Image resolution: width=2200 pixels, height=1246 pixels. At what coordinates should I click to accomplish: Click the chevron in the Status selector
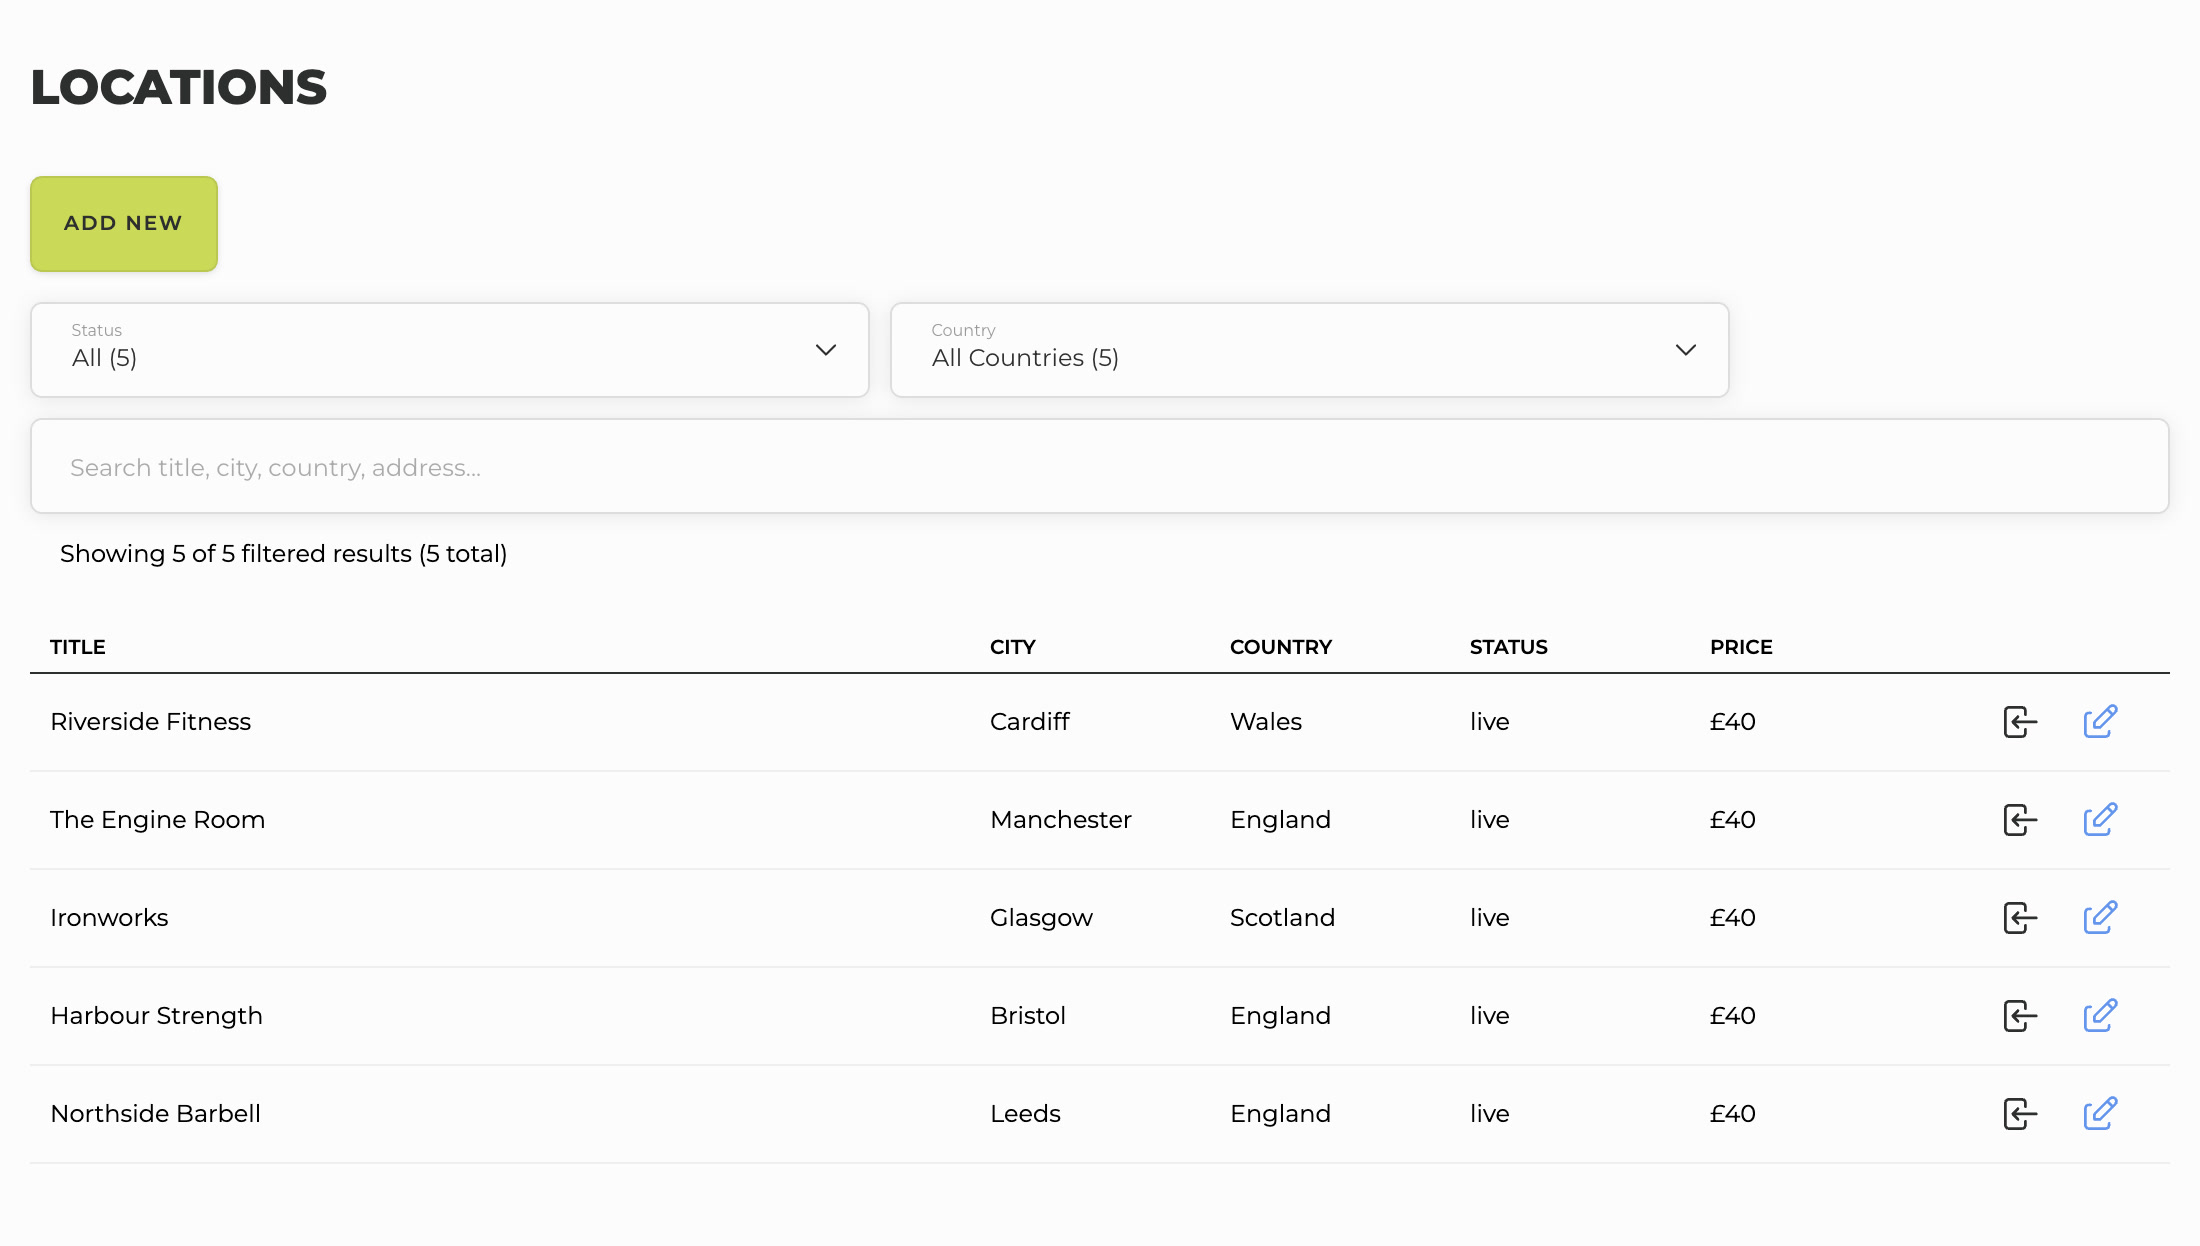[826, 350]
